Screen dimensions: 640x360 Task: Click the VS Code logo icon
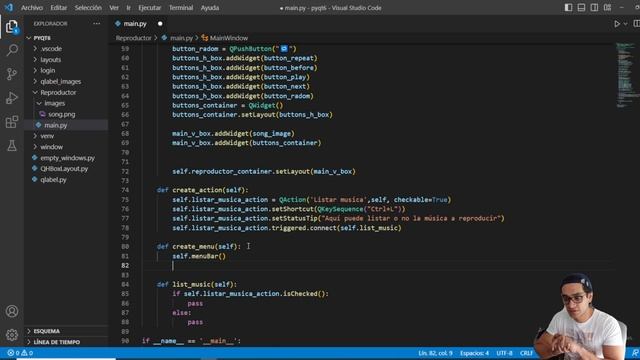click(x=9, y=7)
